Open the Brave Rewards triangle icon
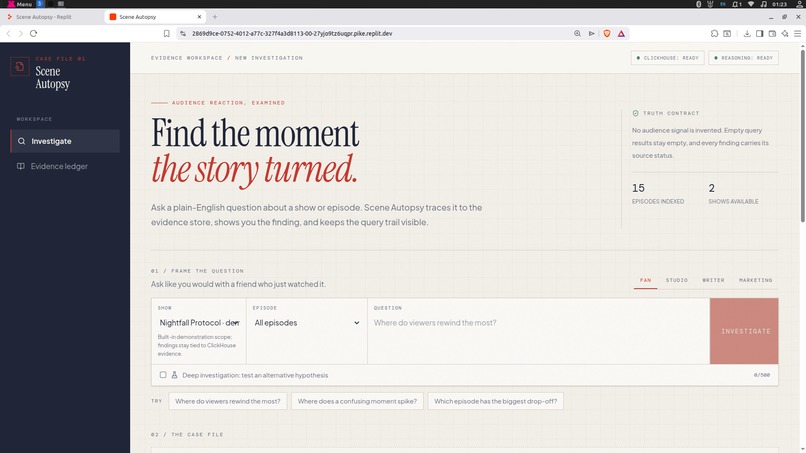This screenshot has height=453, width=806. coord(621,33)
